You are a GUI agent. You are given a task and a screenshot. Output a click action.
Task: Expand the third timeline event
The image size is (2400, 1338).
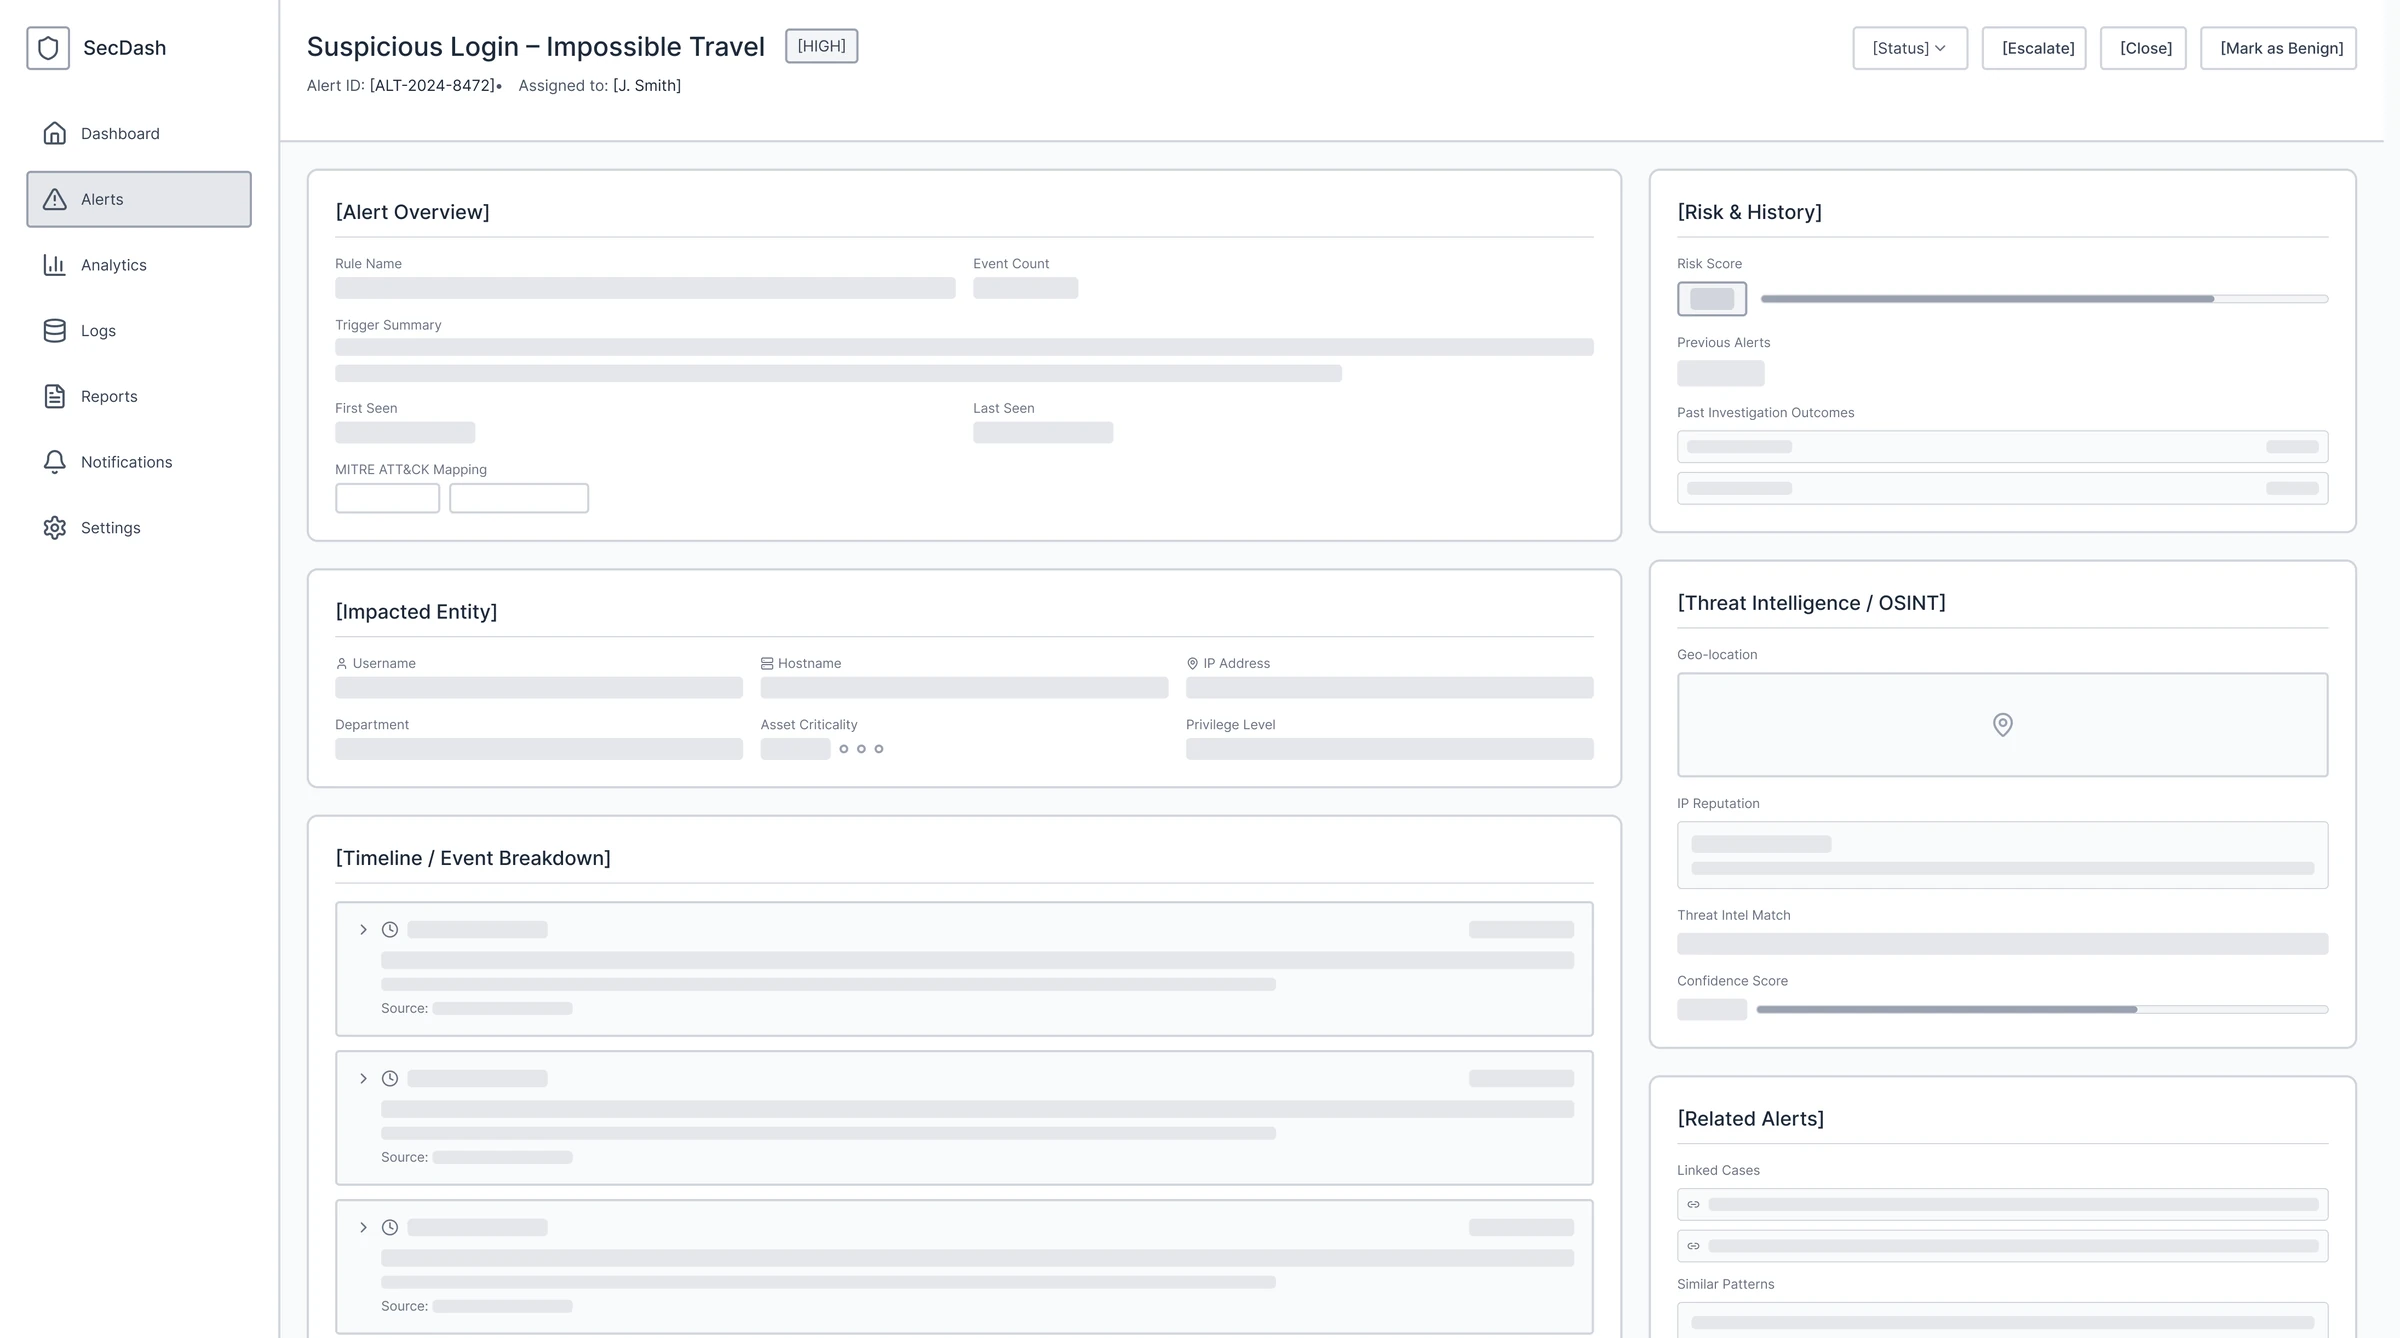pos(364,1227)
